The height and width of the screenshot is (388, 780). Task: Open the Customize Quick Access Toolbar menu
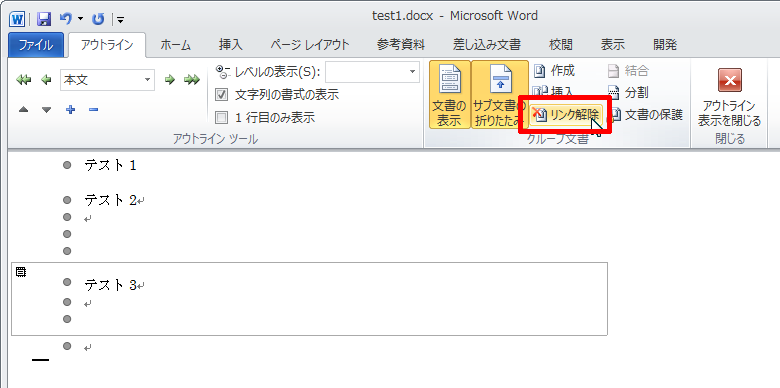click(x=120, y=20)
